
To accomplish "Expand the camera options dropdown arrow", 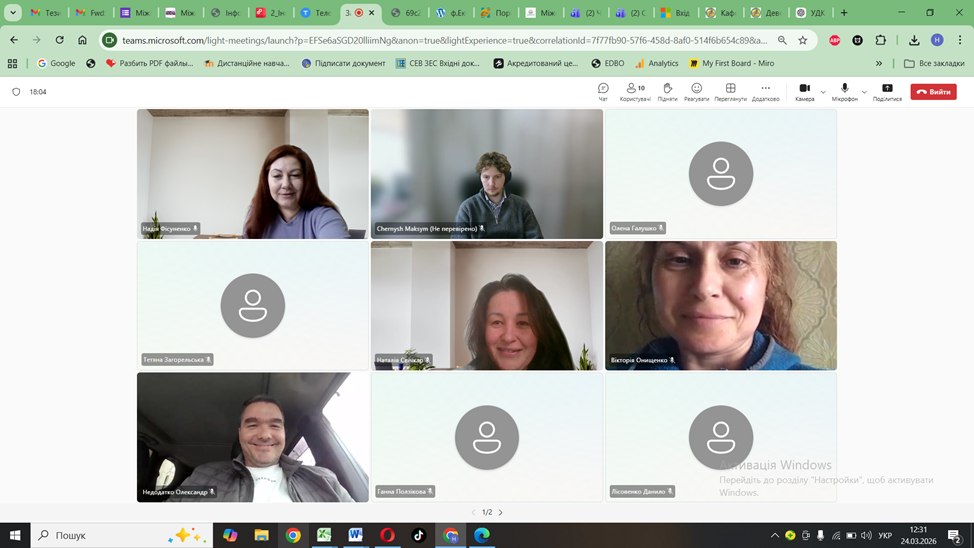I will click(823, 92).
